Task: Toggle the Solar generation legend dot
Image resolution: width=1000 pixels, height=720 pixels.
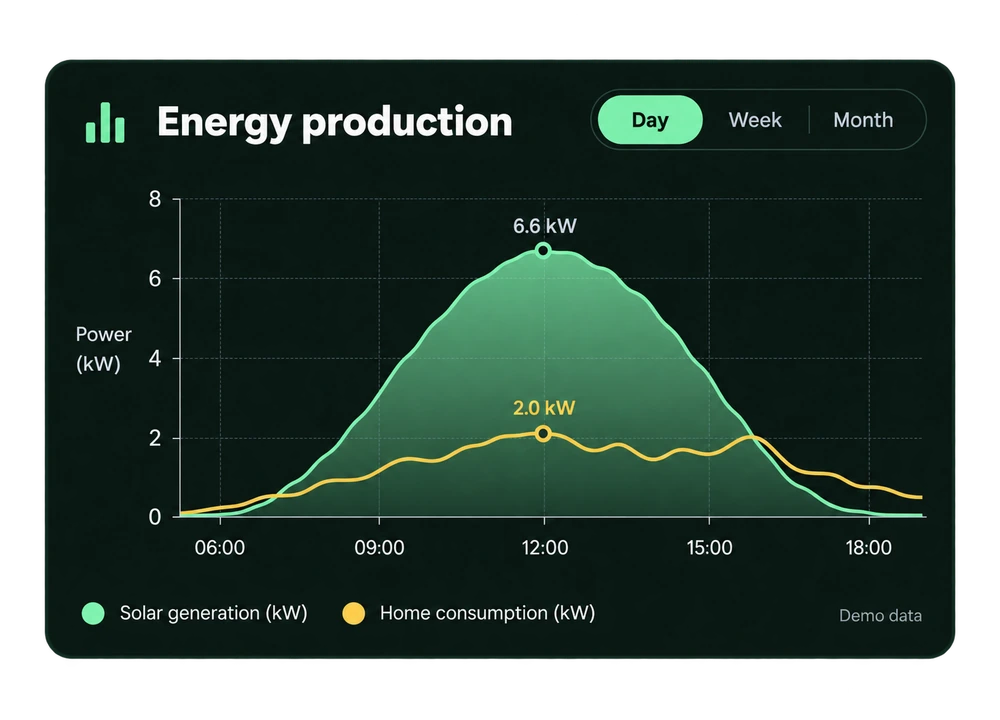Action: (x=93, y=613)
